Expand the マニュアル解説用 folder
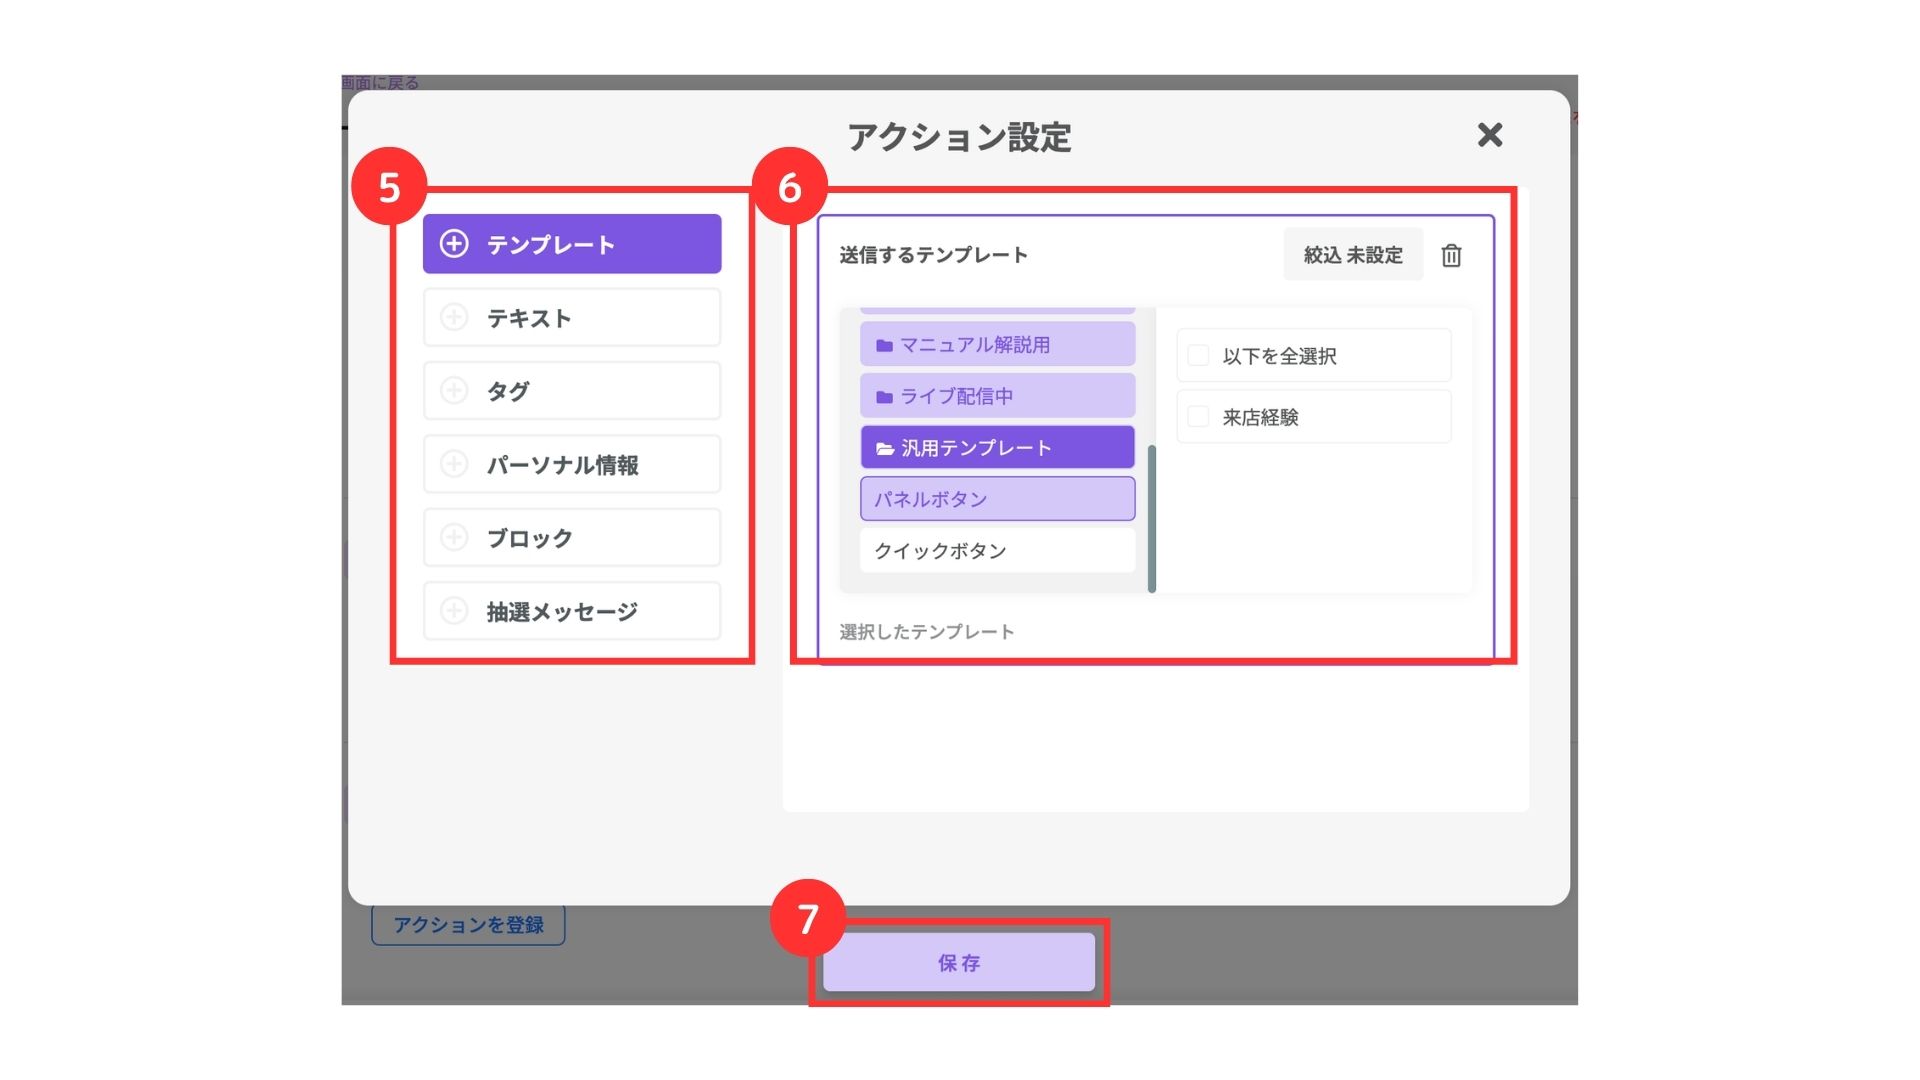This screenshot has height=1080, width=1920. pos(997,345)
